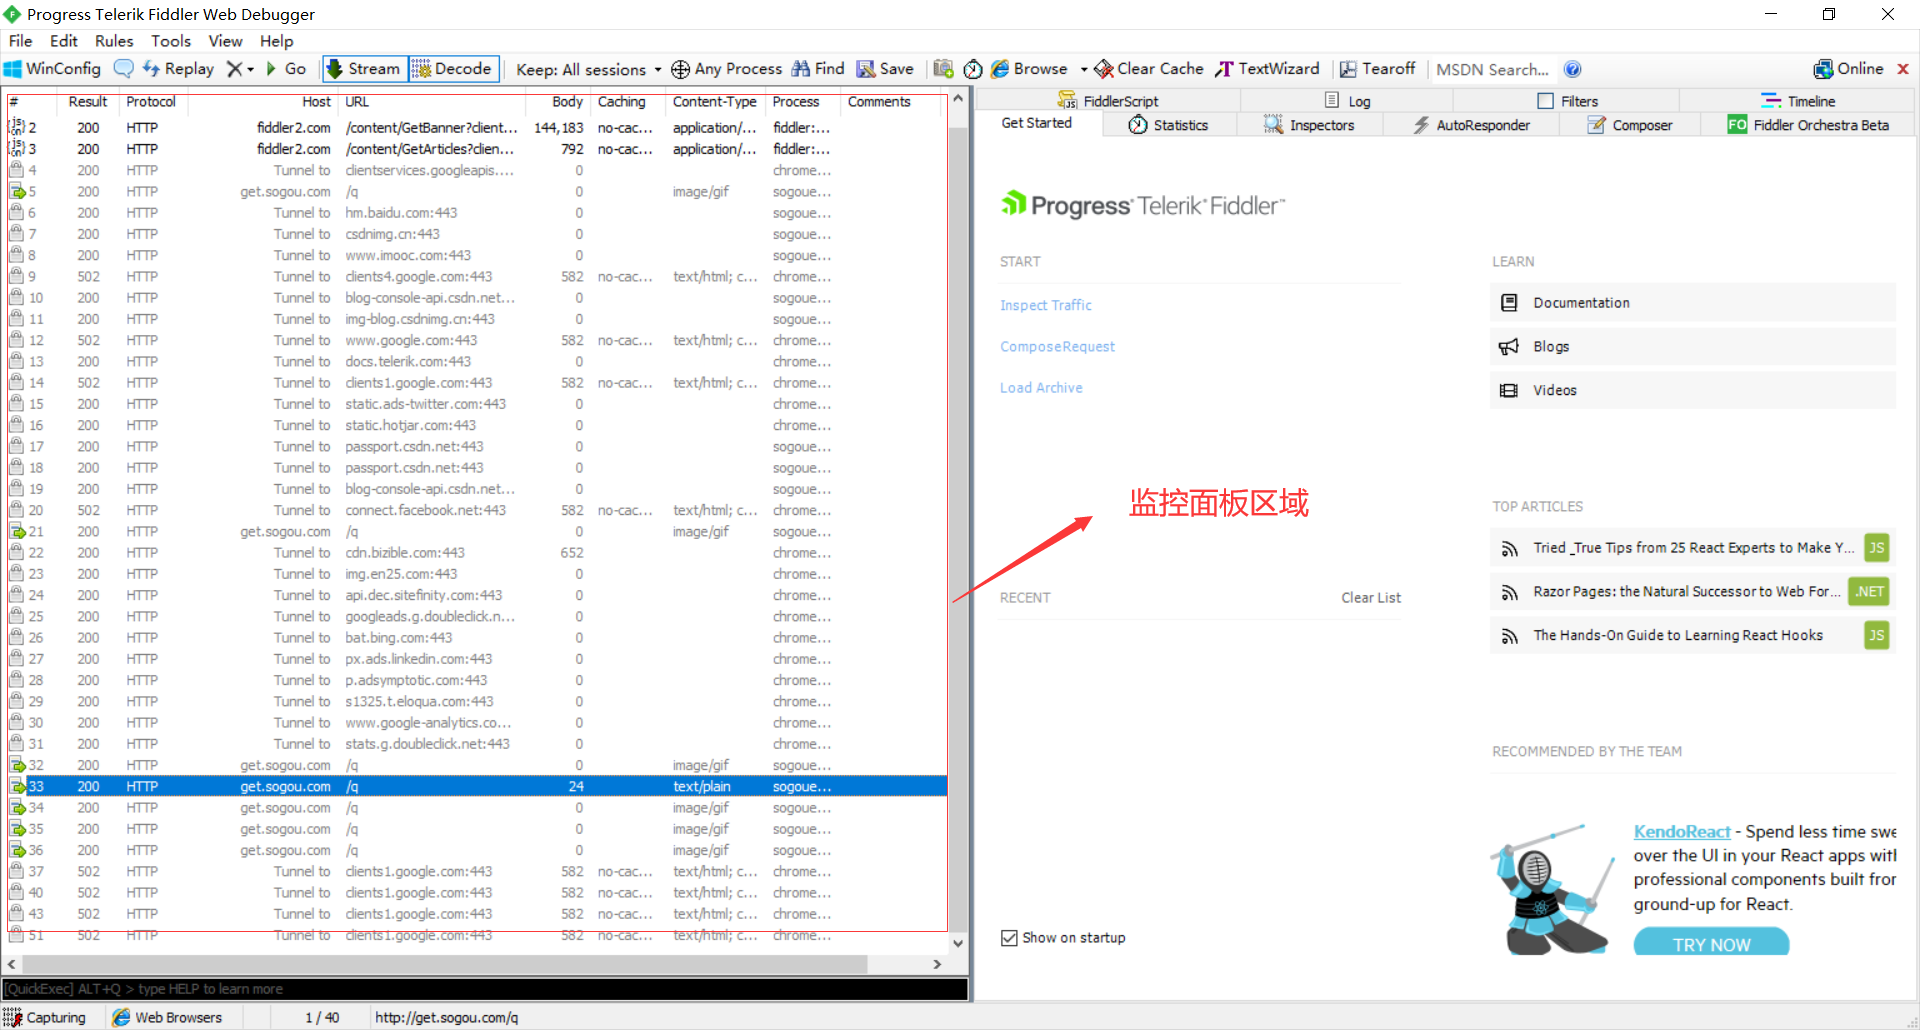The image size is (1920, 1030).
Task: Switch to the Log tab
Action: [1347, 101]
